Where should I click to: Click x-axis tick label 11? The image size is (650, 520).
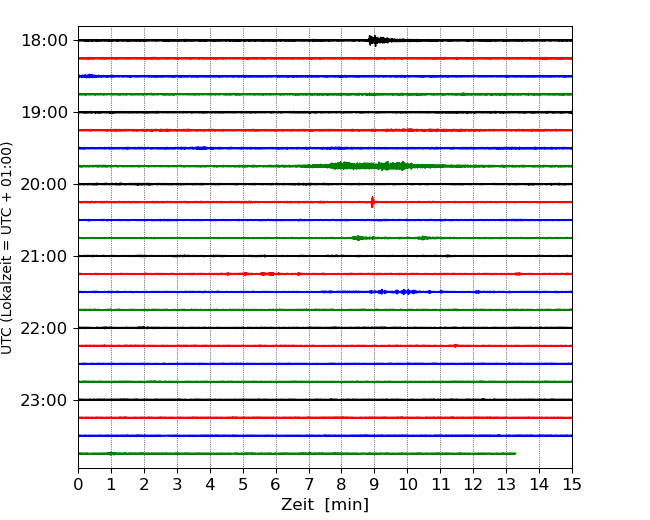coord(441,484)
